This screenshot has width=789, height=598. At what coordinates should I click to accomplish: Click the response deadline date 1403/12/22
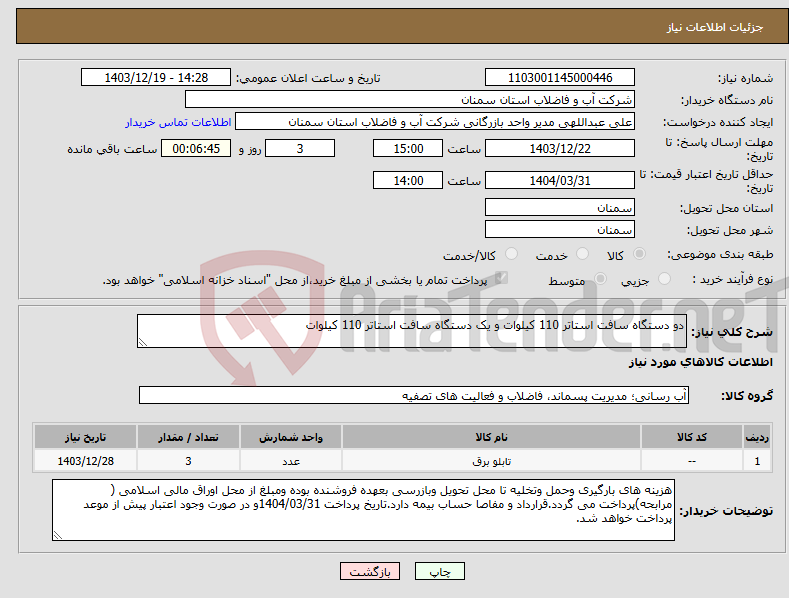[560, 148]
